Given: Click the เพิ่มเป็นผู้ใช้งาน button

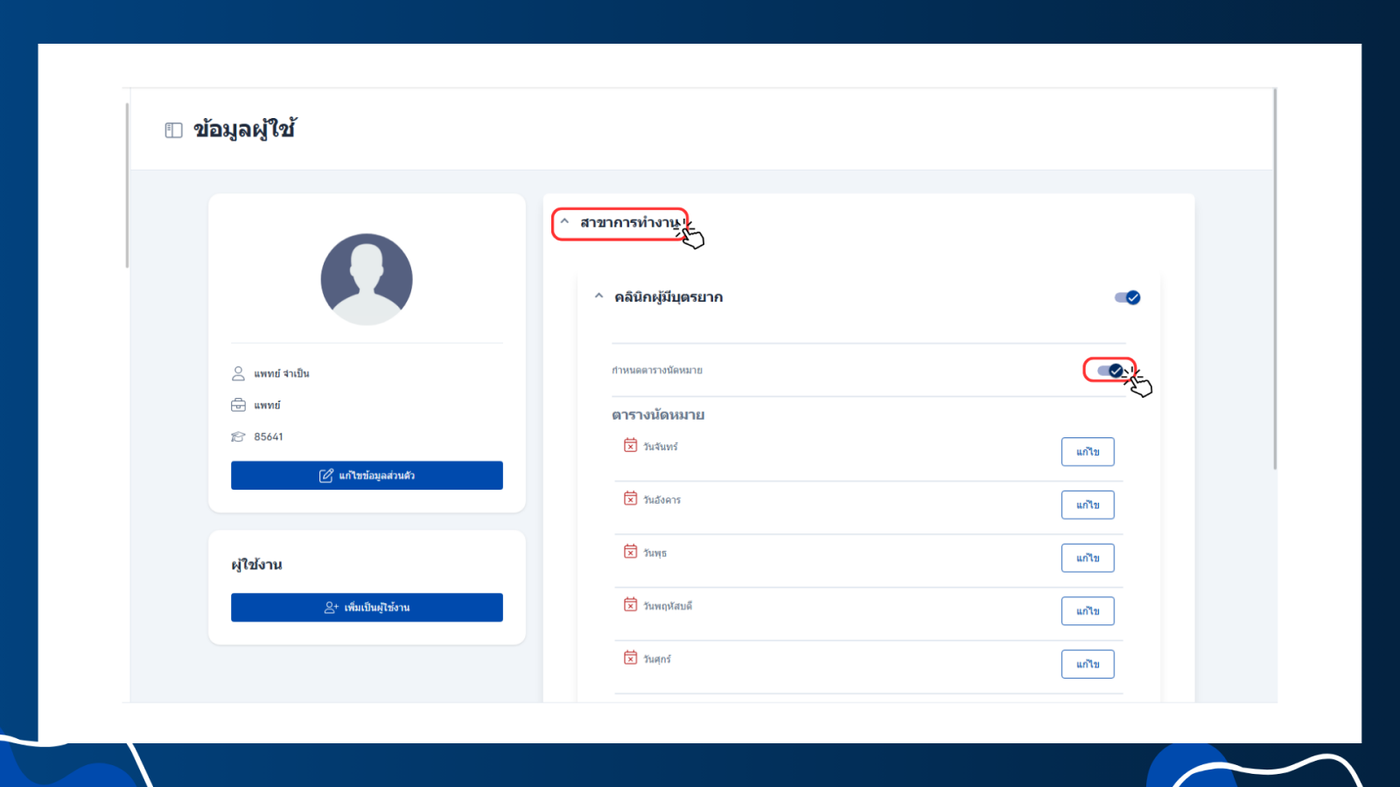Looking at the screenshot, I should coord(367,607).
